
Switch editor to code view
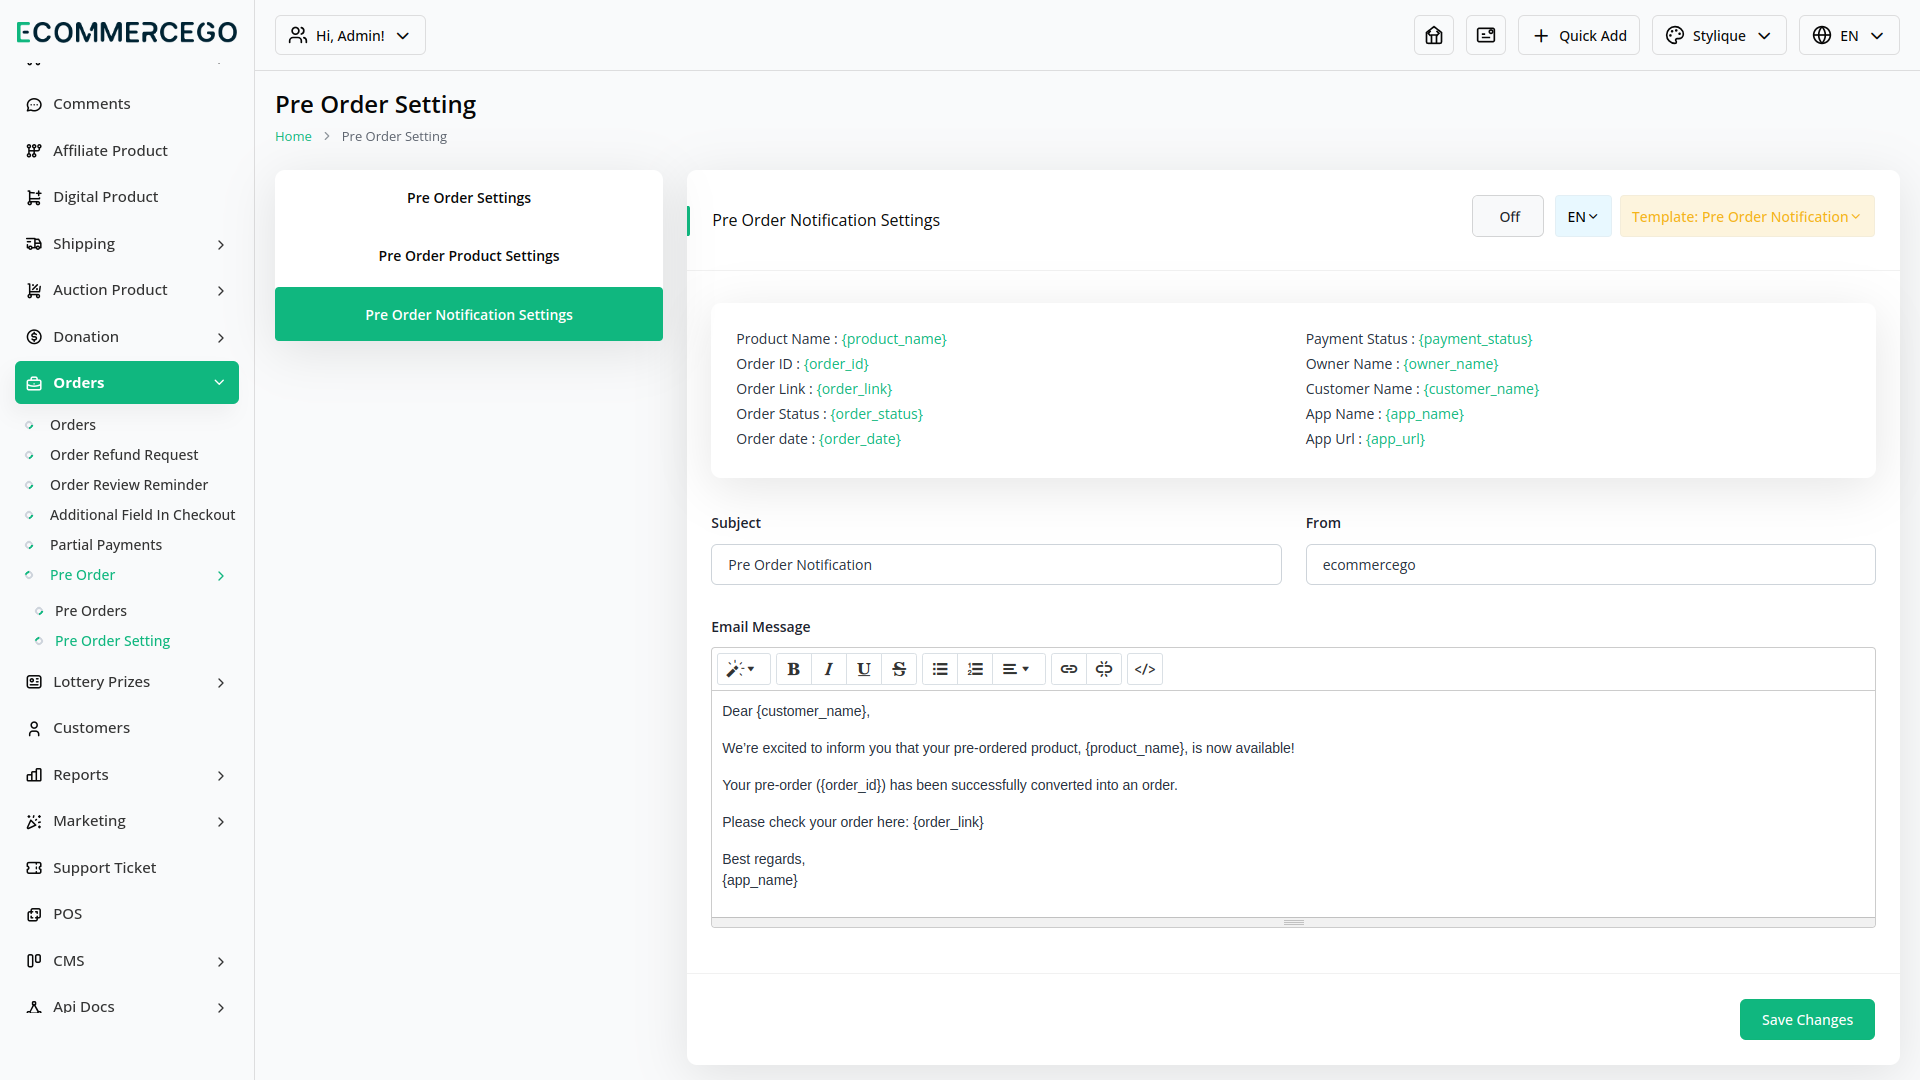[1145, 669]
